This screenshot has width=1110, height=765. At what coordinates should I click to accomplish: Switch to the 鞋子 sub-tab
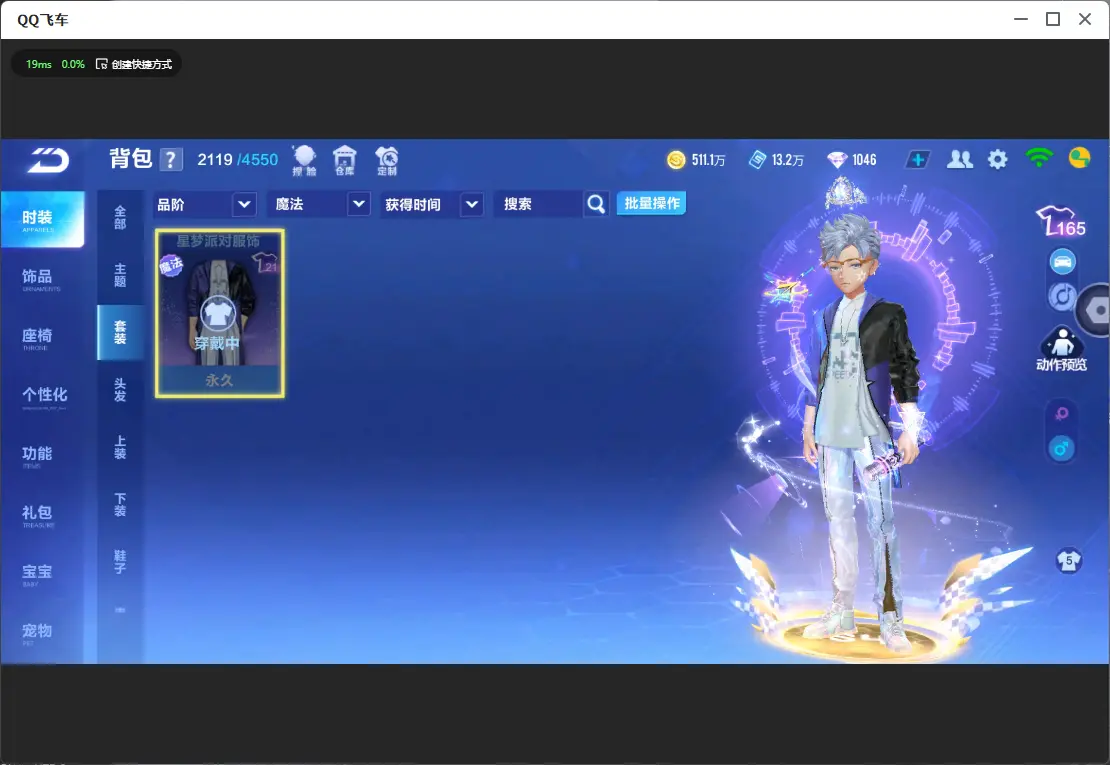[x=120, y=562]
